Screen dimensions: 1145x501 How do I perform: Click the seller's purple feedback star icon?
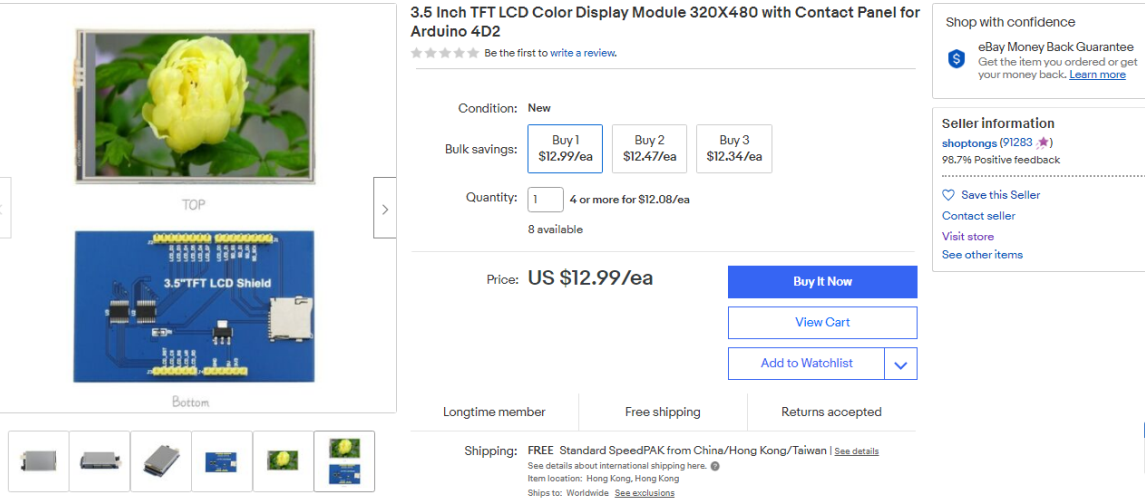[x=1043, y=142]
